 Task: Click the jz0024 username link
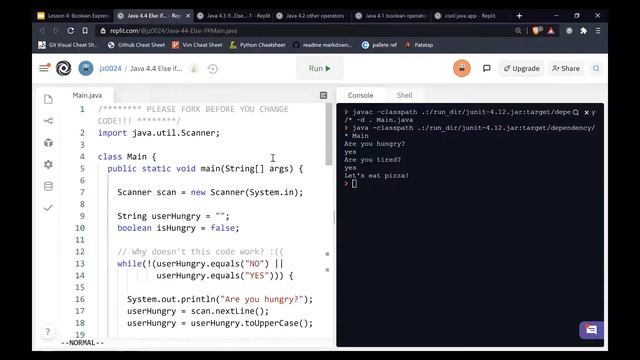(111, 69)
